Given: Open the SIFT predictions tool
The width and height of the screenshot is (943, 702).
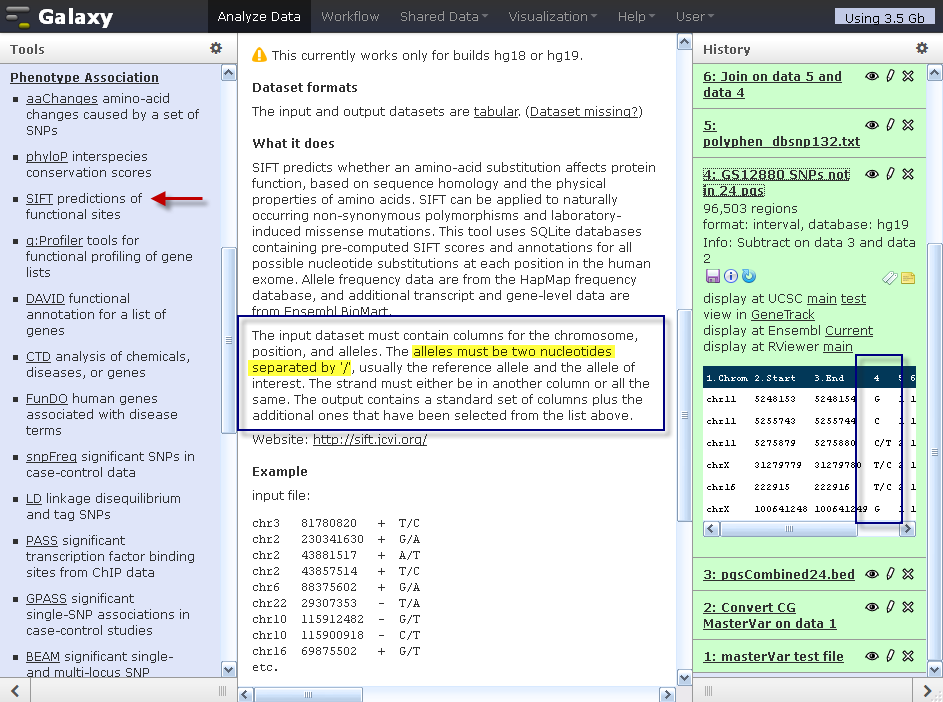Looking at the screenshot, I should [x=39, y=199].
